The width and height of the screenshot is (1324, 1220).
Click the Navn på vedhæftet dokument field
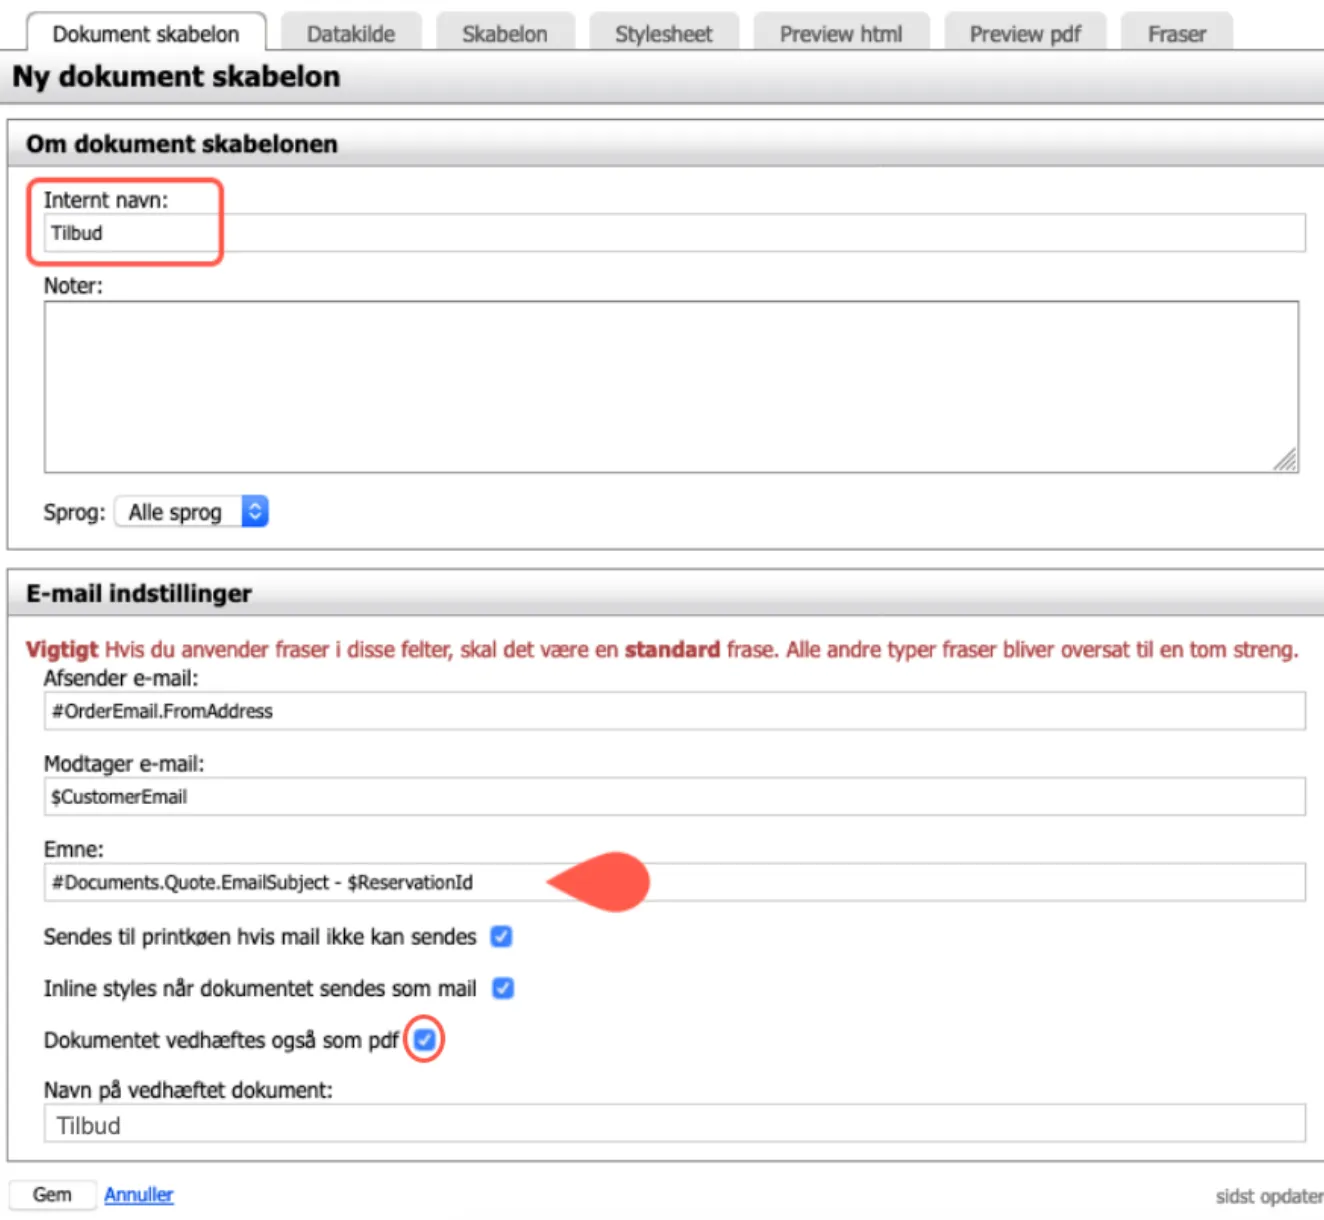(x=674, y=1125)
